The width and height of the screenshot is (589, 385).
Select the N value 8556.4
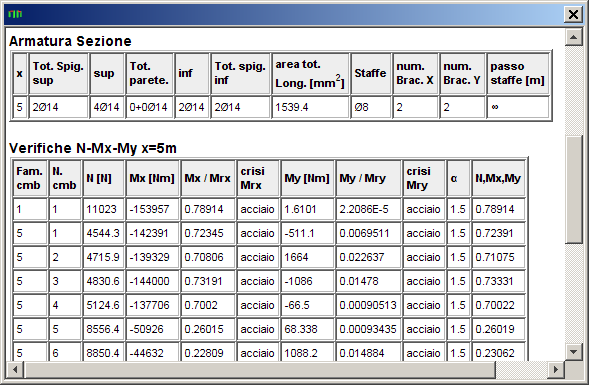103,329
